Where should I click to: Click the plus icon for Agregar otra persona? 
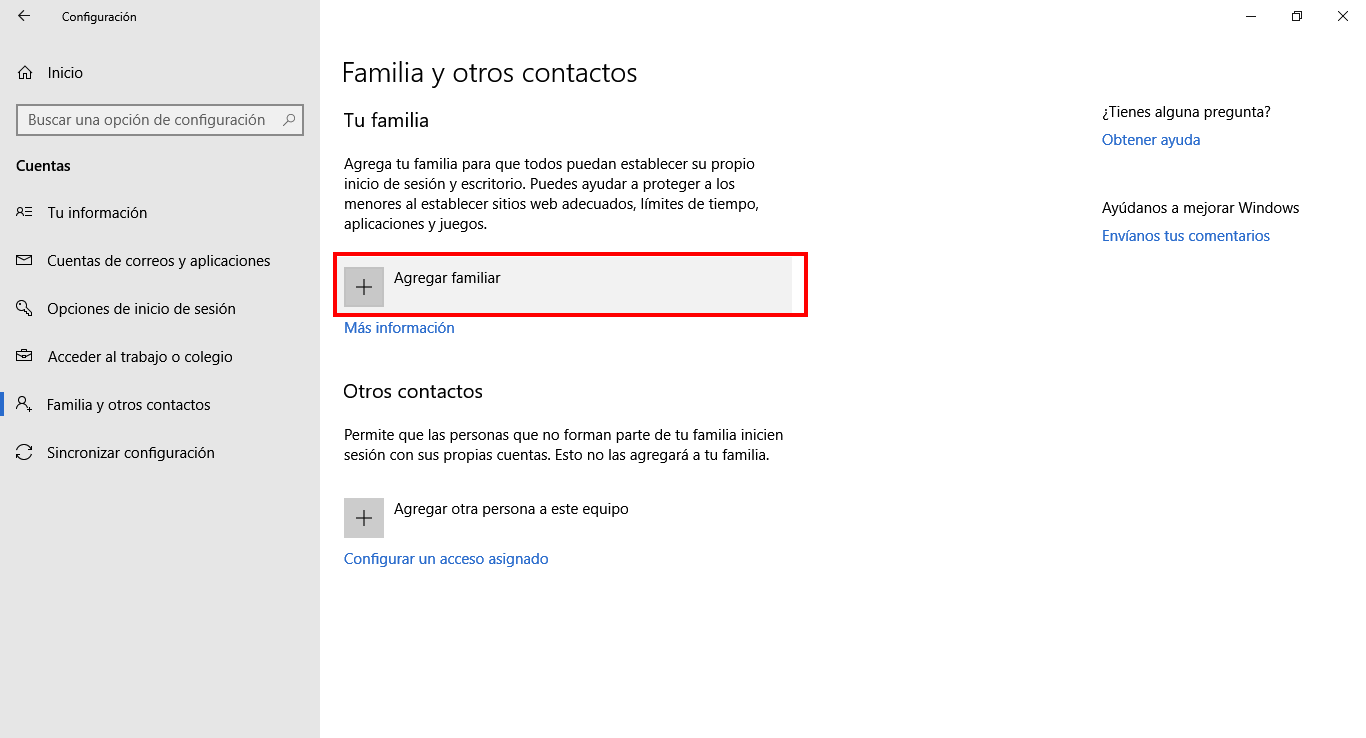[364, 518]
